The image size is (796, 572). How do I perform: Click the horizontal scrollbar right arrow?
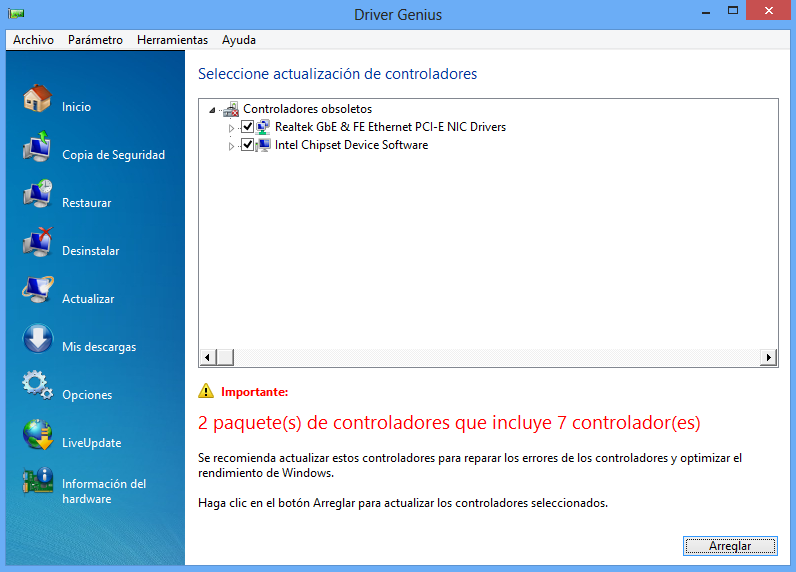pyautogui.click(x=769, y=357)
